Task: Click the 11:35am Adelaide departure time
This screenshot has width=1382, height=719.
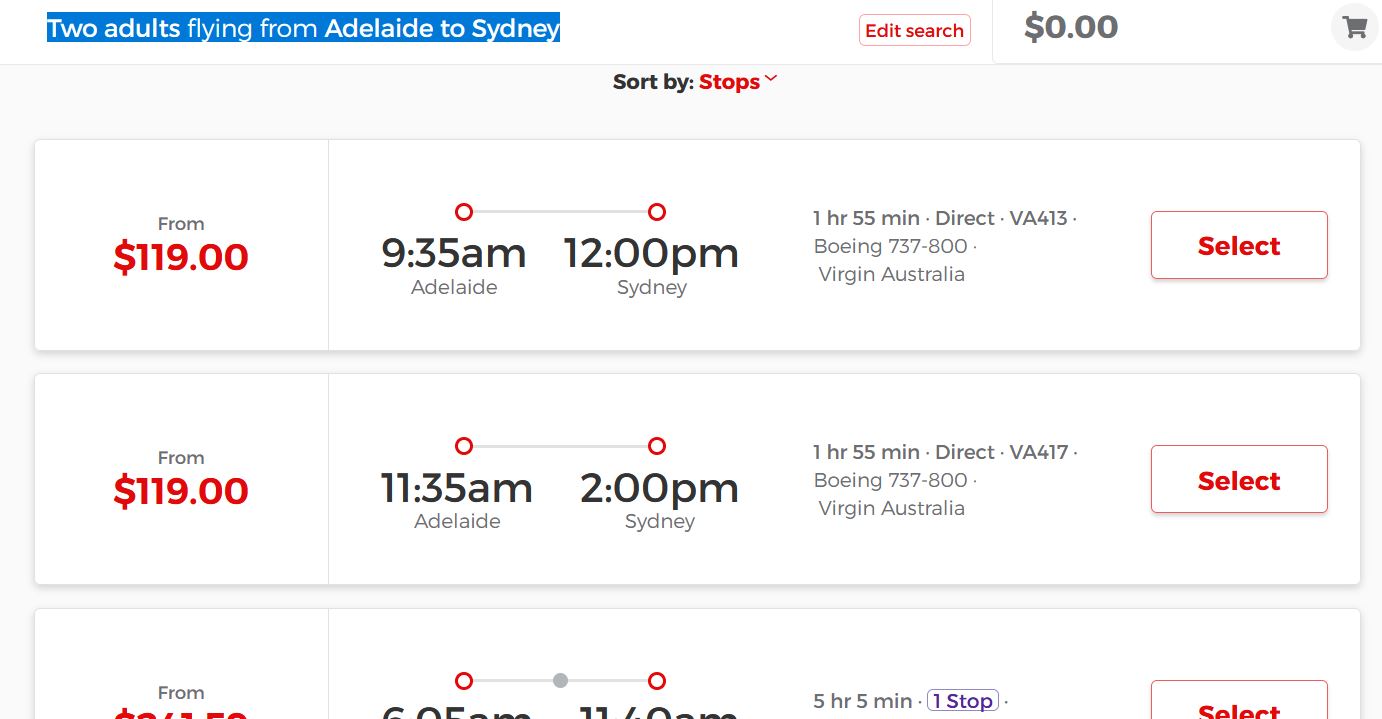Action: 457,488
